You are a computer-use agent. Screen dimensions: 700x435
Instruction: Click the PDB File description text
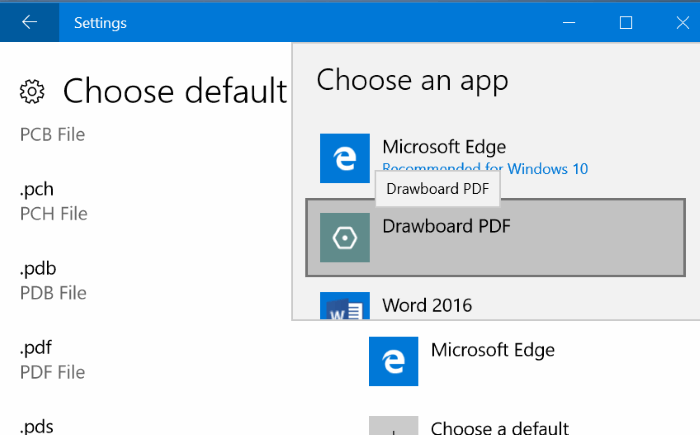pos(53,293)
